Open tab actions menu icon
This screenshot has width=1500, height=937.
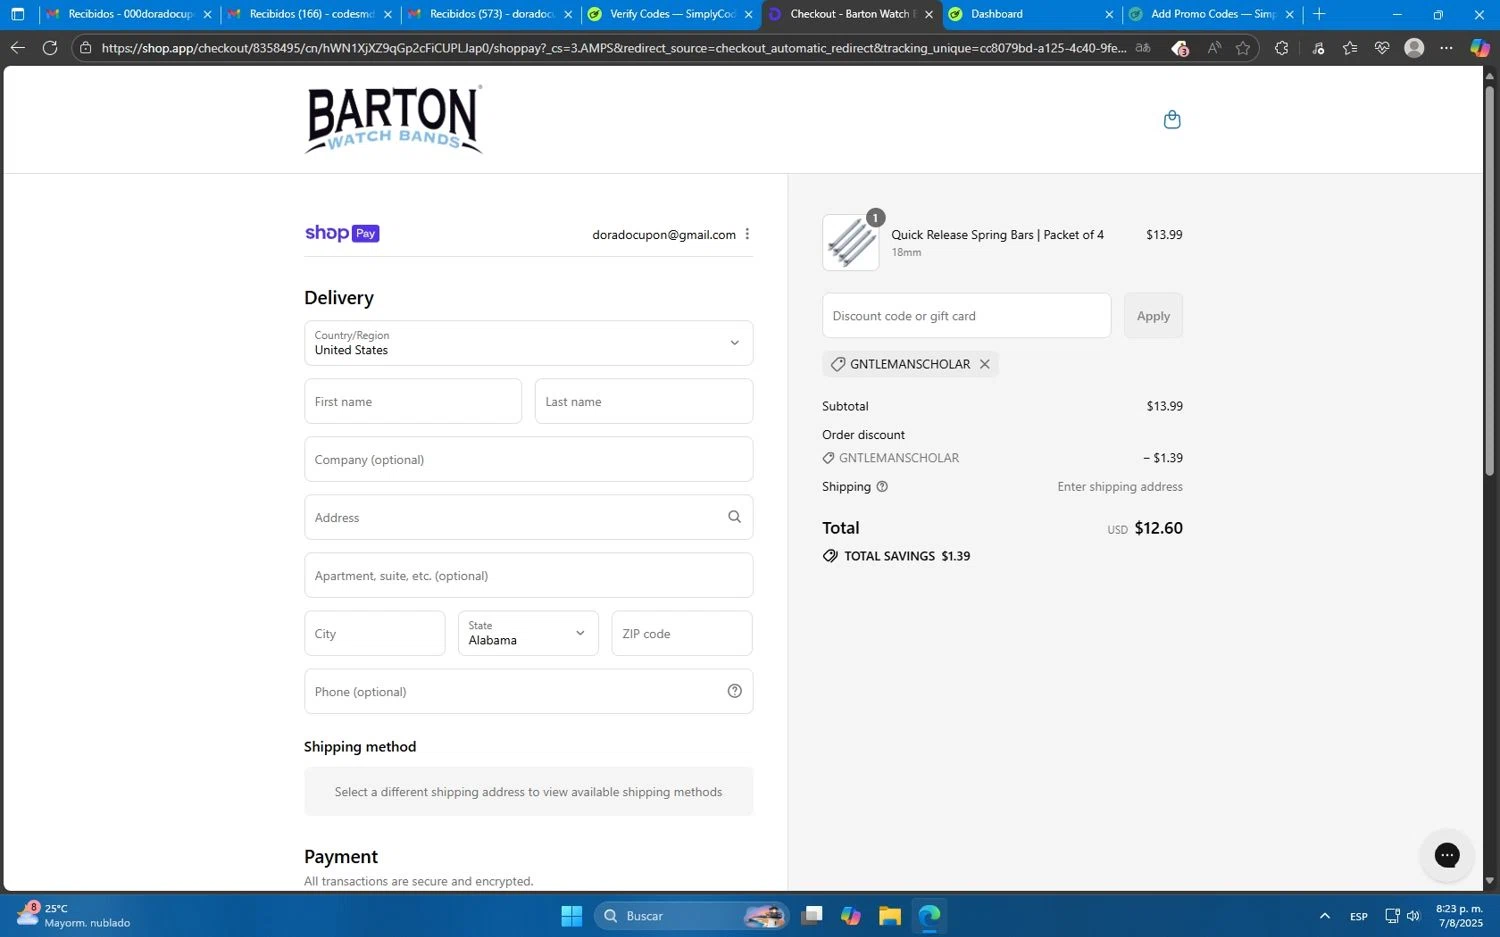pyautogui.click(x=17, y=14)
